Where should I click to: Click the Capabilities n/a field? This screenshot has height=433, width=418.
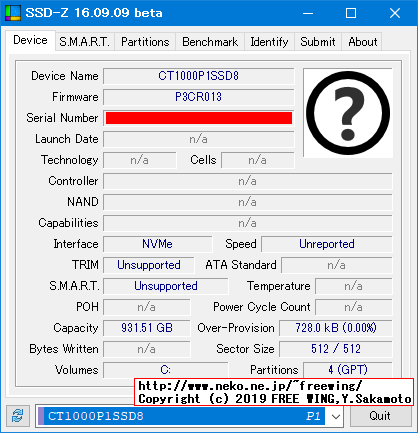pos(248,223)
